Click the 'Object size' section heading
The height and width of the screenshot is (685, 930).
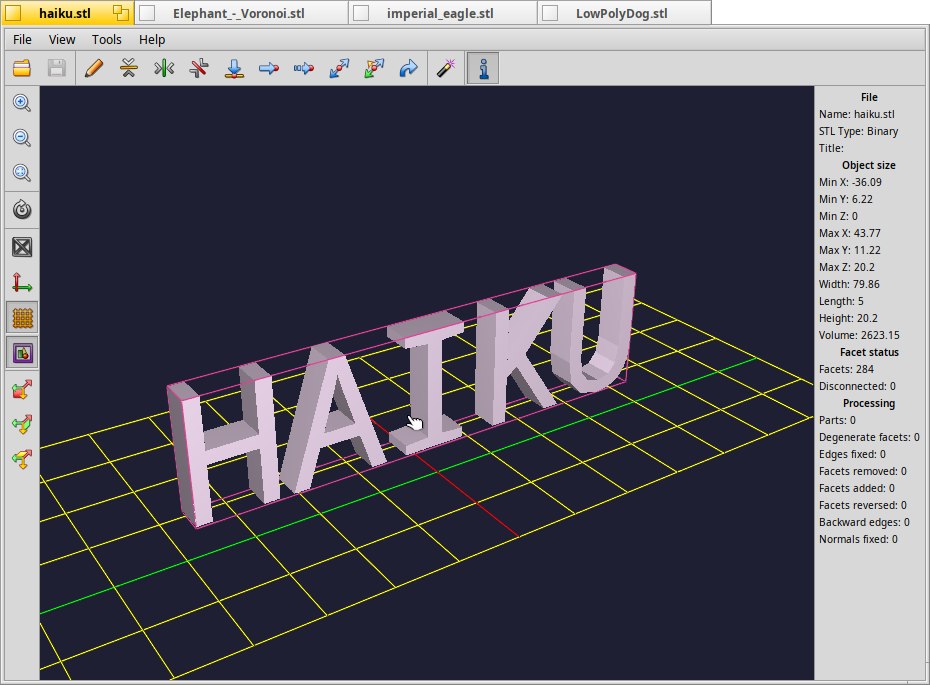coord(868,165)
